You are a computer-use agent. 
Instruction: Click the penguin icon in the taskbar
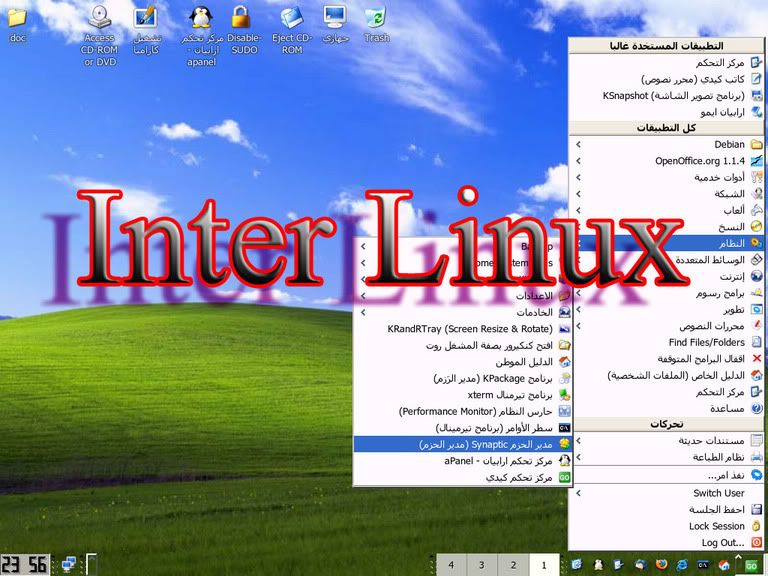[598, 565]
